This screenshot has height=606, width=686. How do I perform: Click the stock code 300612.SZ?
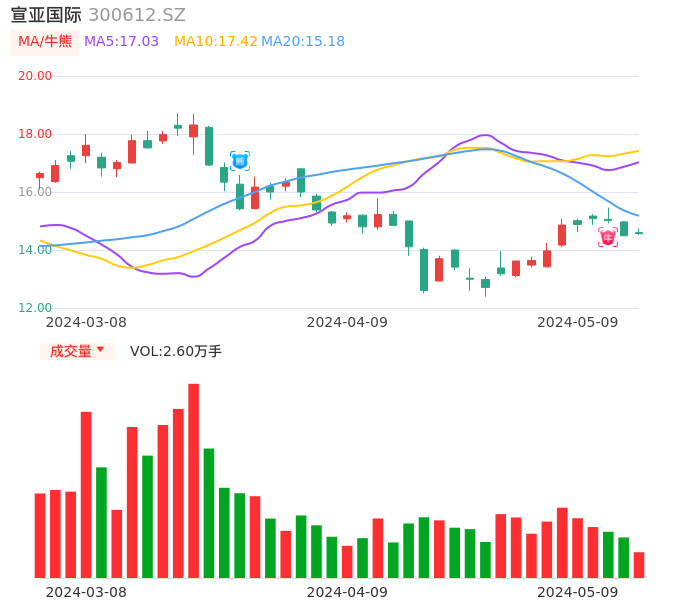point(137,15)
